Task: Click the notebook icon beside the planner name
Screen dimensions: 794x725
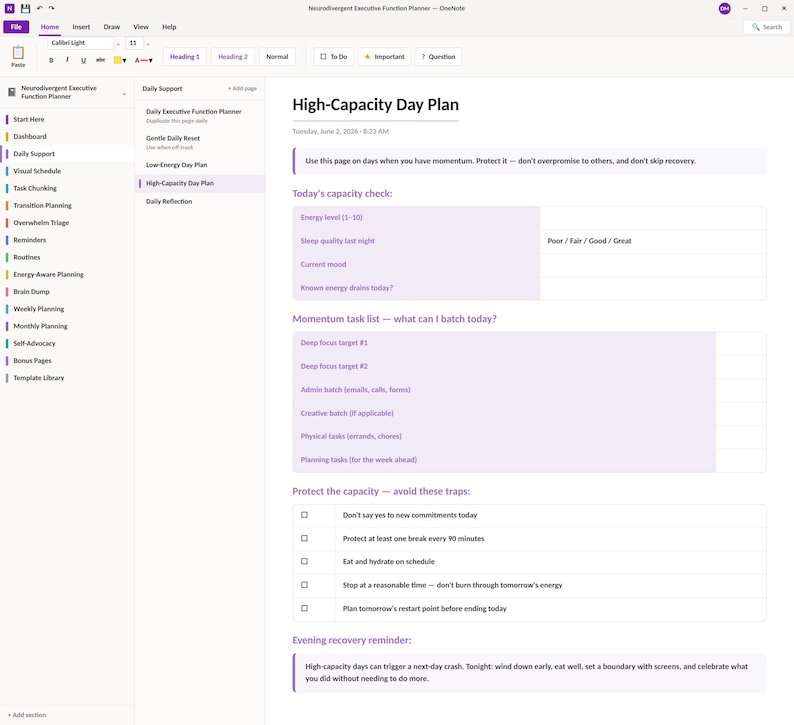Action: pos(12,92)
